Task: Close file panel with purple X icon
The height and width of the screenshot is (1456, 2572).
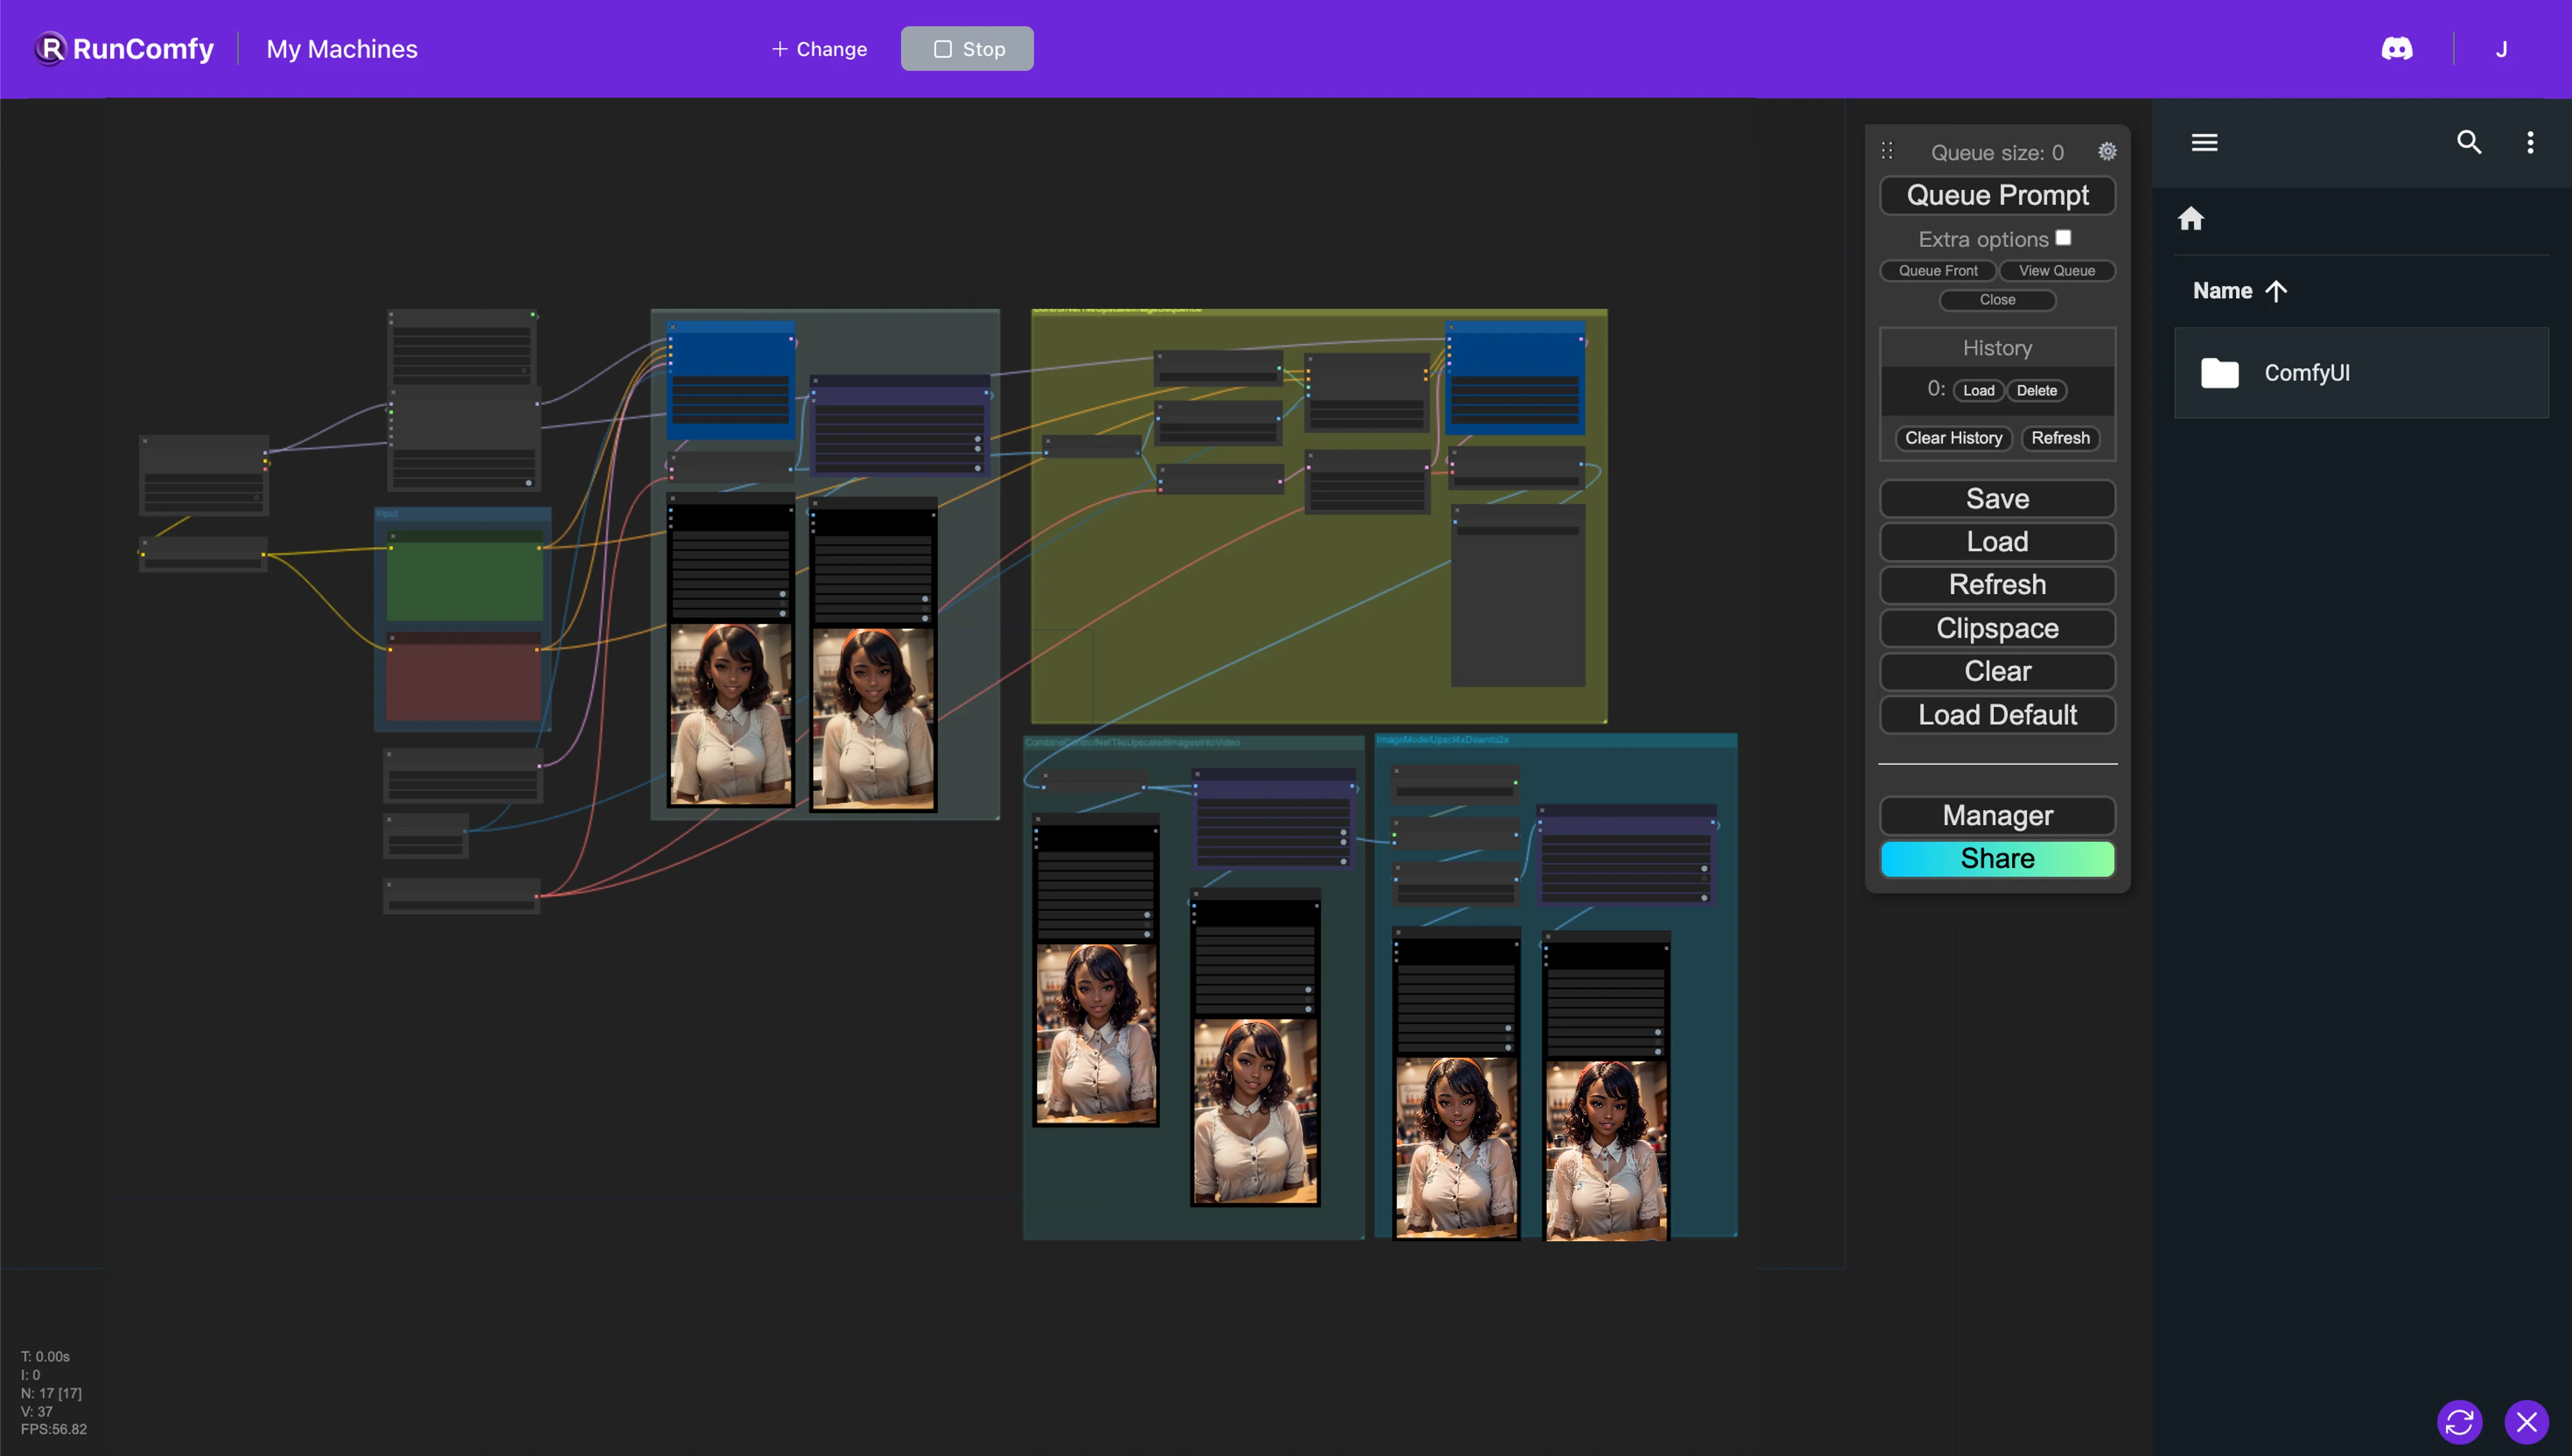Action: click(x=2526, y=1421)
